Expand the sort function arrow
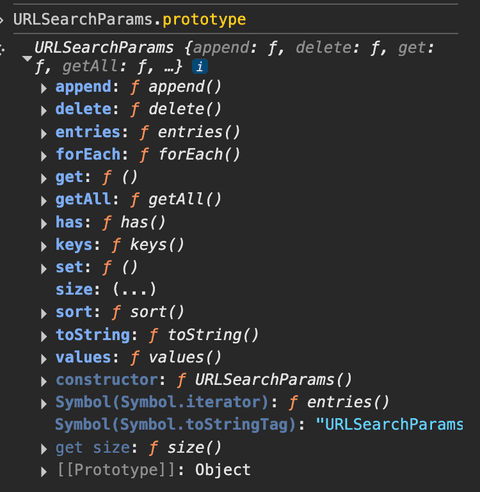This screenshot has width=480, height=492. 44,314
